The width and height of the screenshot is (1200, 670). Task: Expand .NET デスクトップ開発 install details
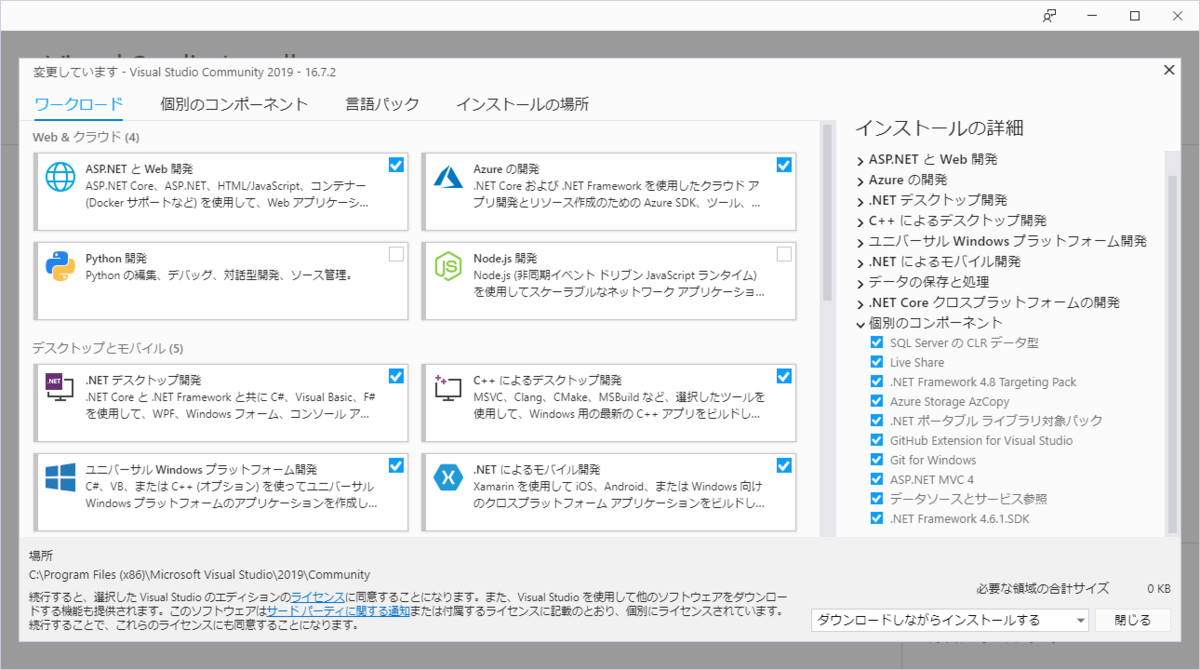coord(860,201)
